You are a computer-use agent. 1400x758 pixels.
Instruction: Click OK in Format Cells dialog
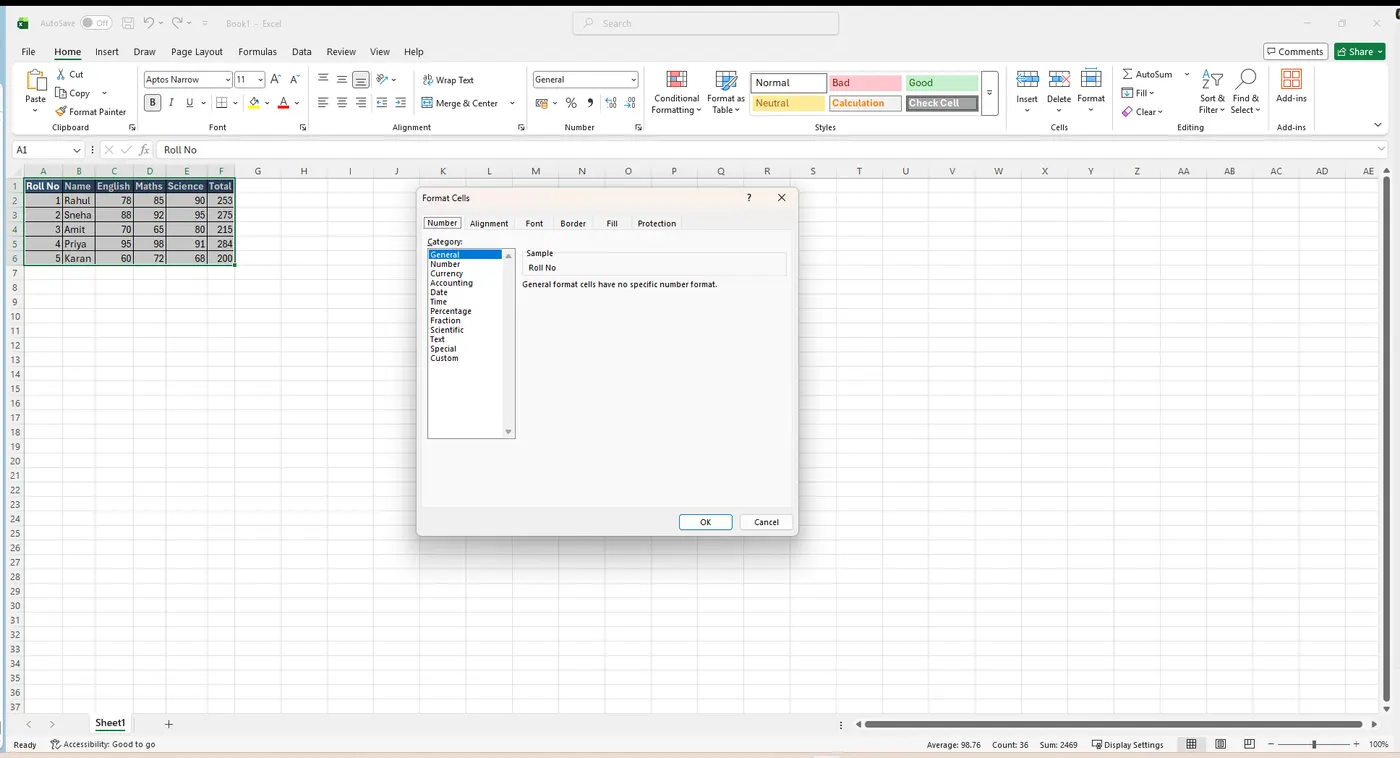coord(705,522)
